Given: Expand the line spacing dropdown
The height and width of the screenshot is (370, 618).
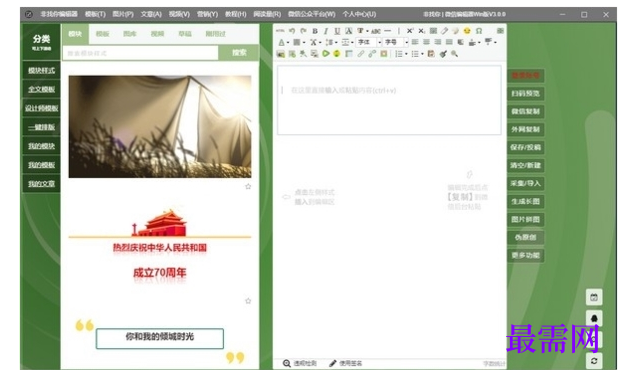Looking at the screenshot, I should [336, 42].
